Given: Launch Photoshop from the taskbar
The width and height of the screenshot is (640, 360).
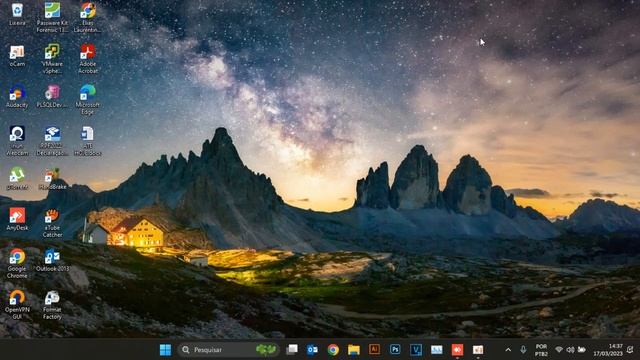Looking at the screenshot, I should (395, 350).
